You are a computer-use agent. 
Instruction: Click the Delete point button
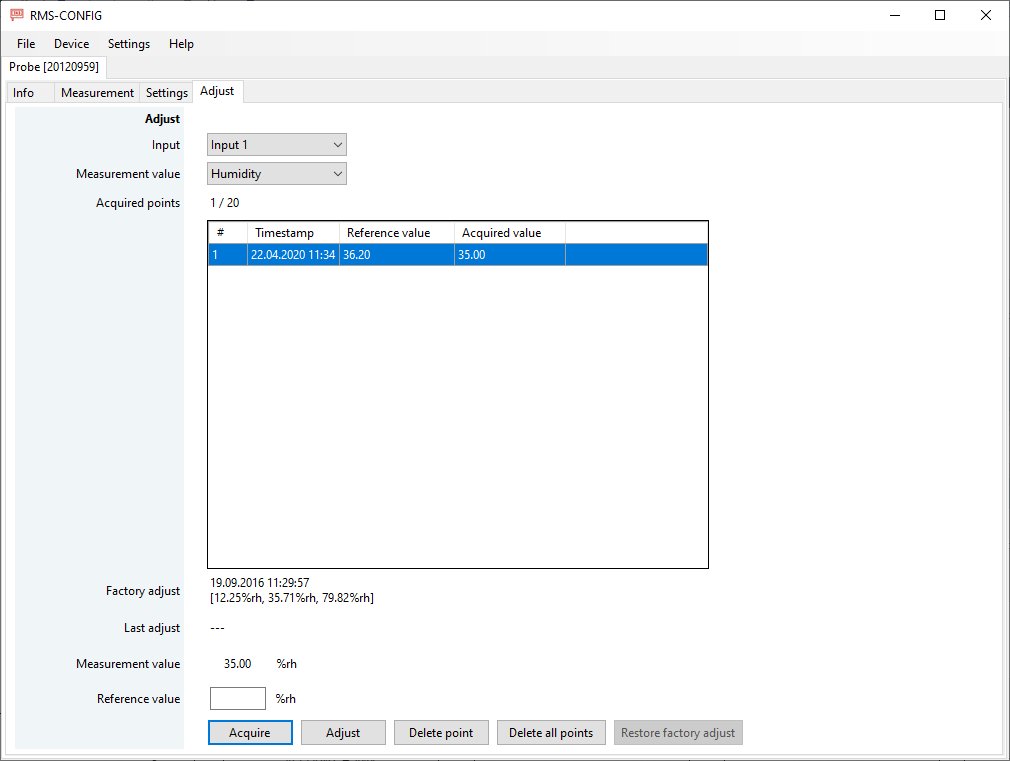[441, 733]
